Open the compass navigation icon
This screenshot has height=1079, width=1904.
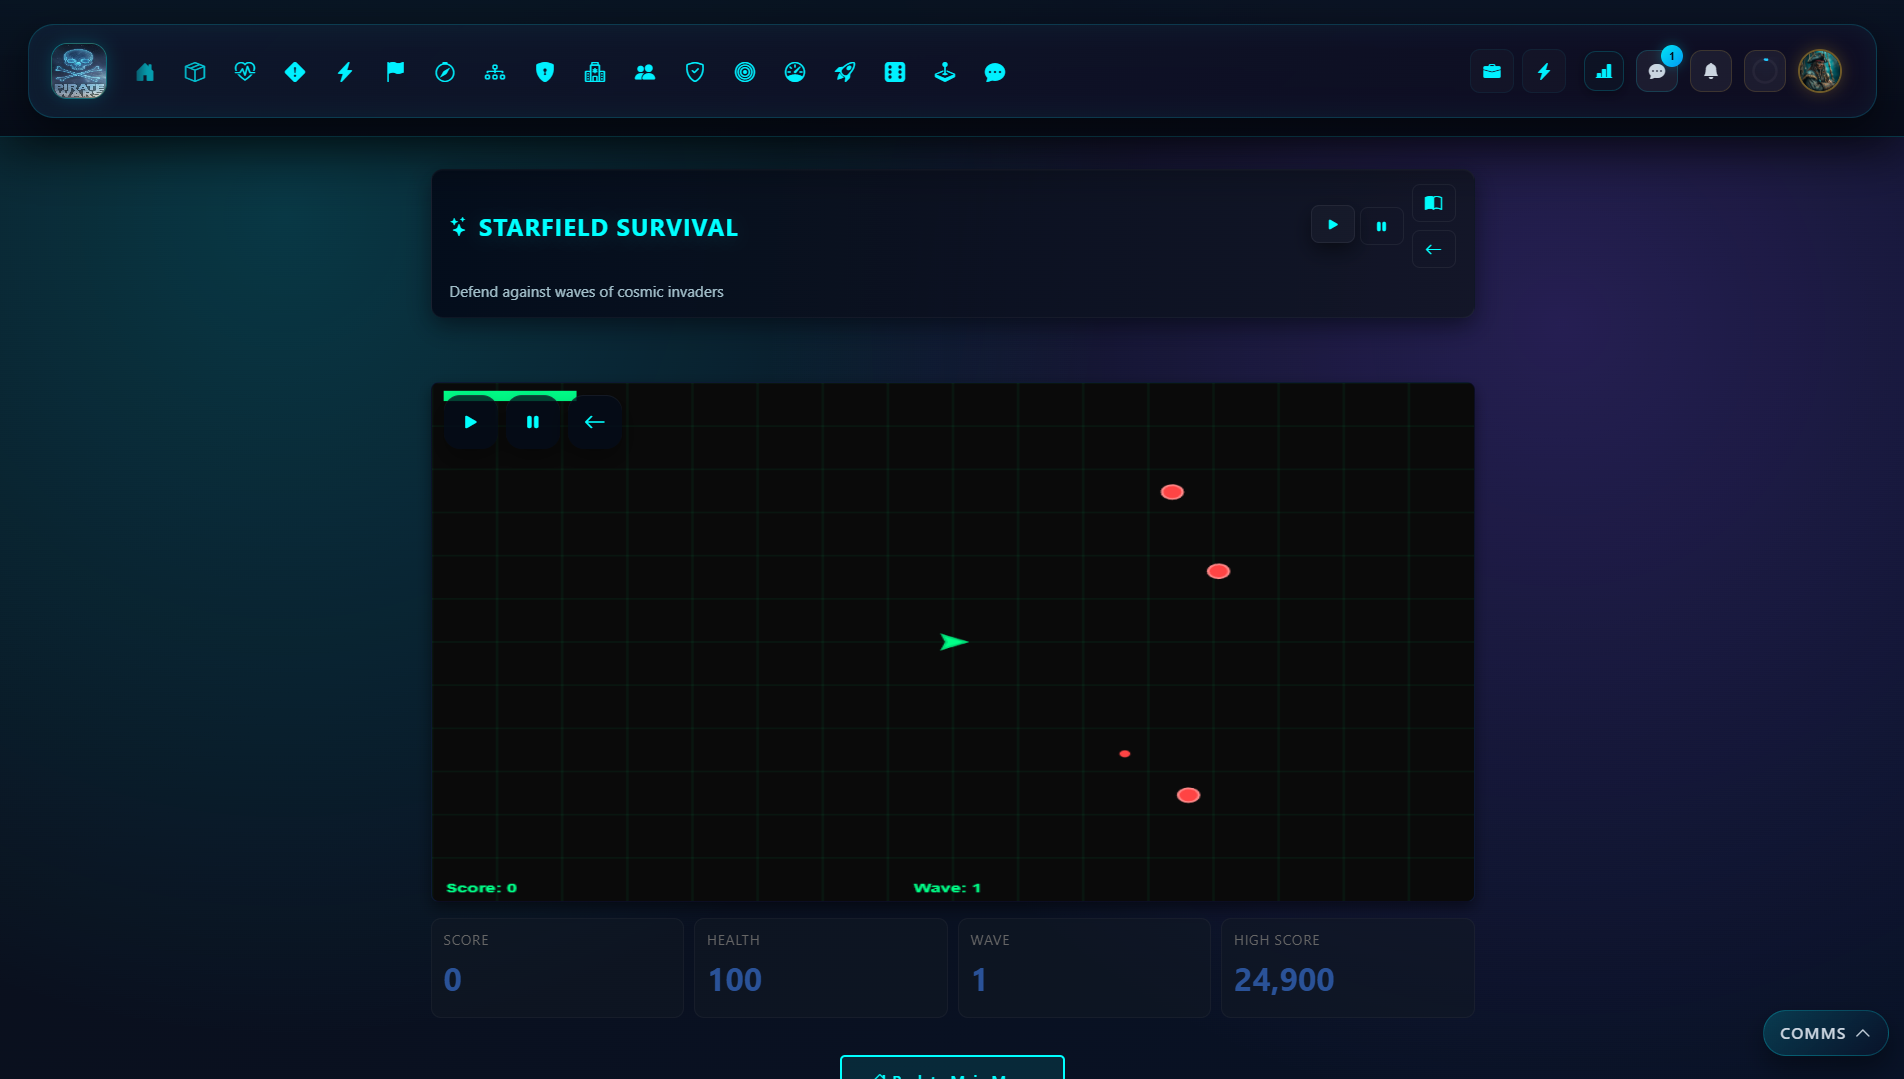click(445, 72)
